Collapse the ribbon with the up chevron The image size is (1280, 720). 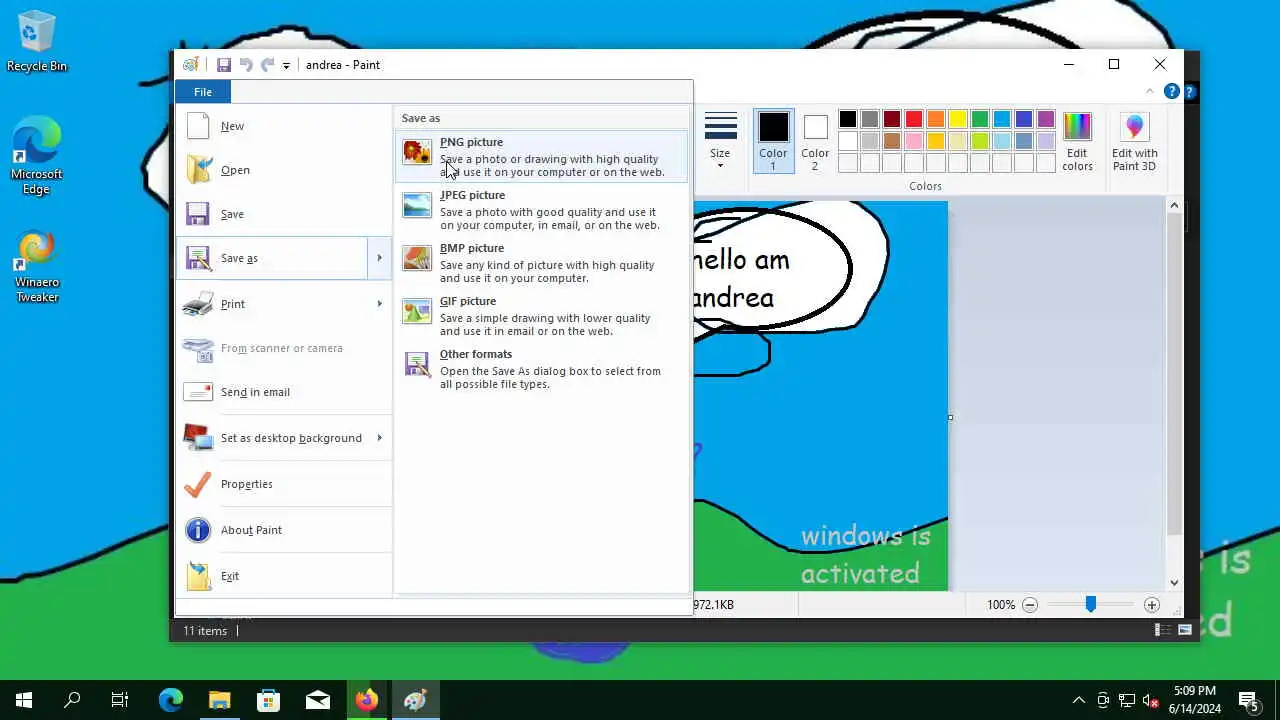(1149, 92)
